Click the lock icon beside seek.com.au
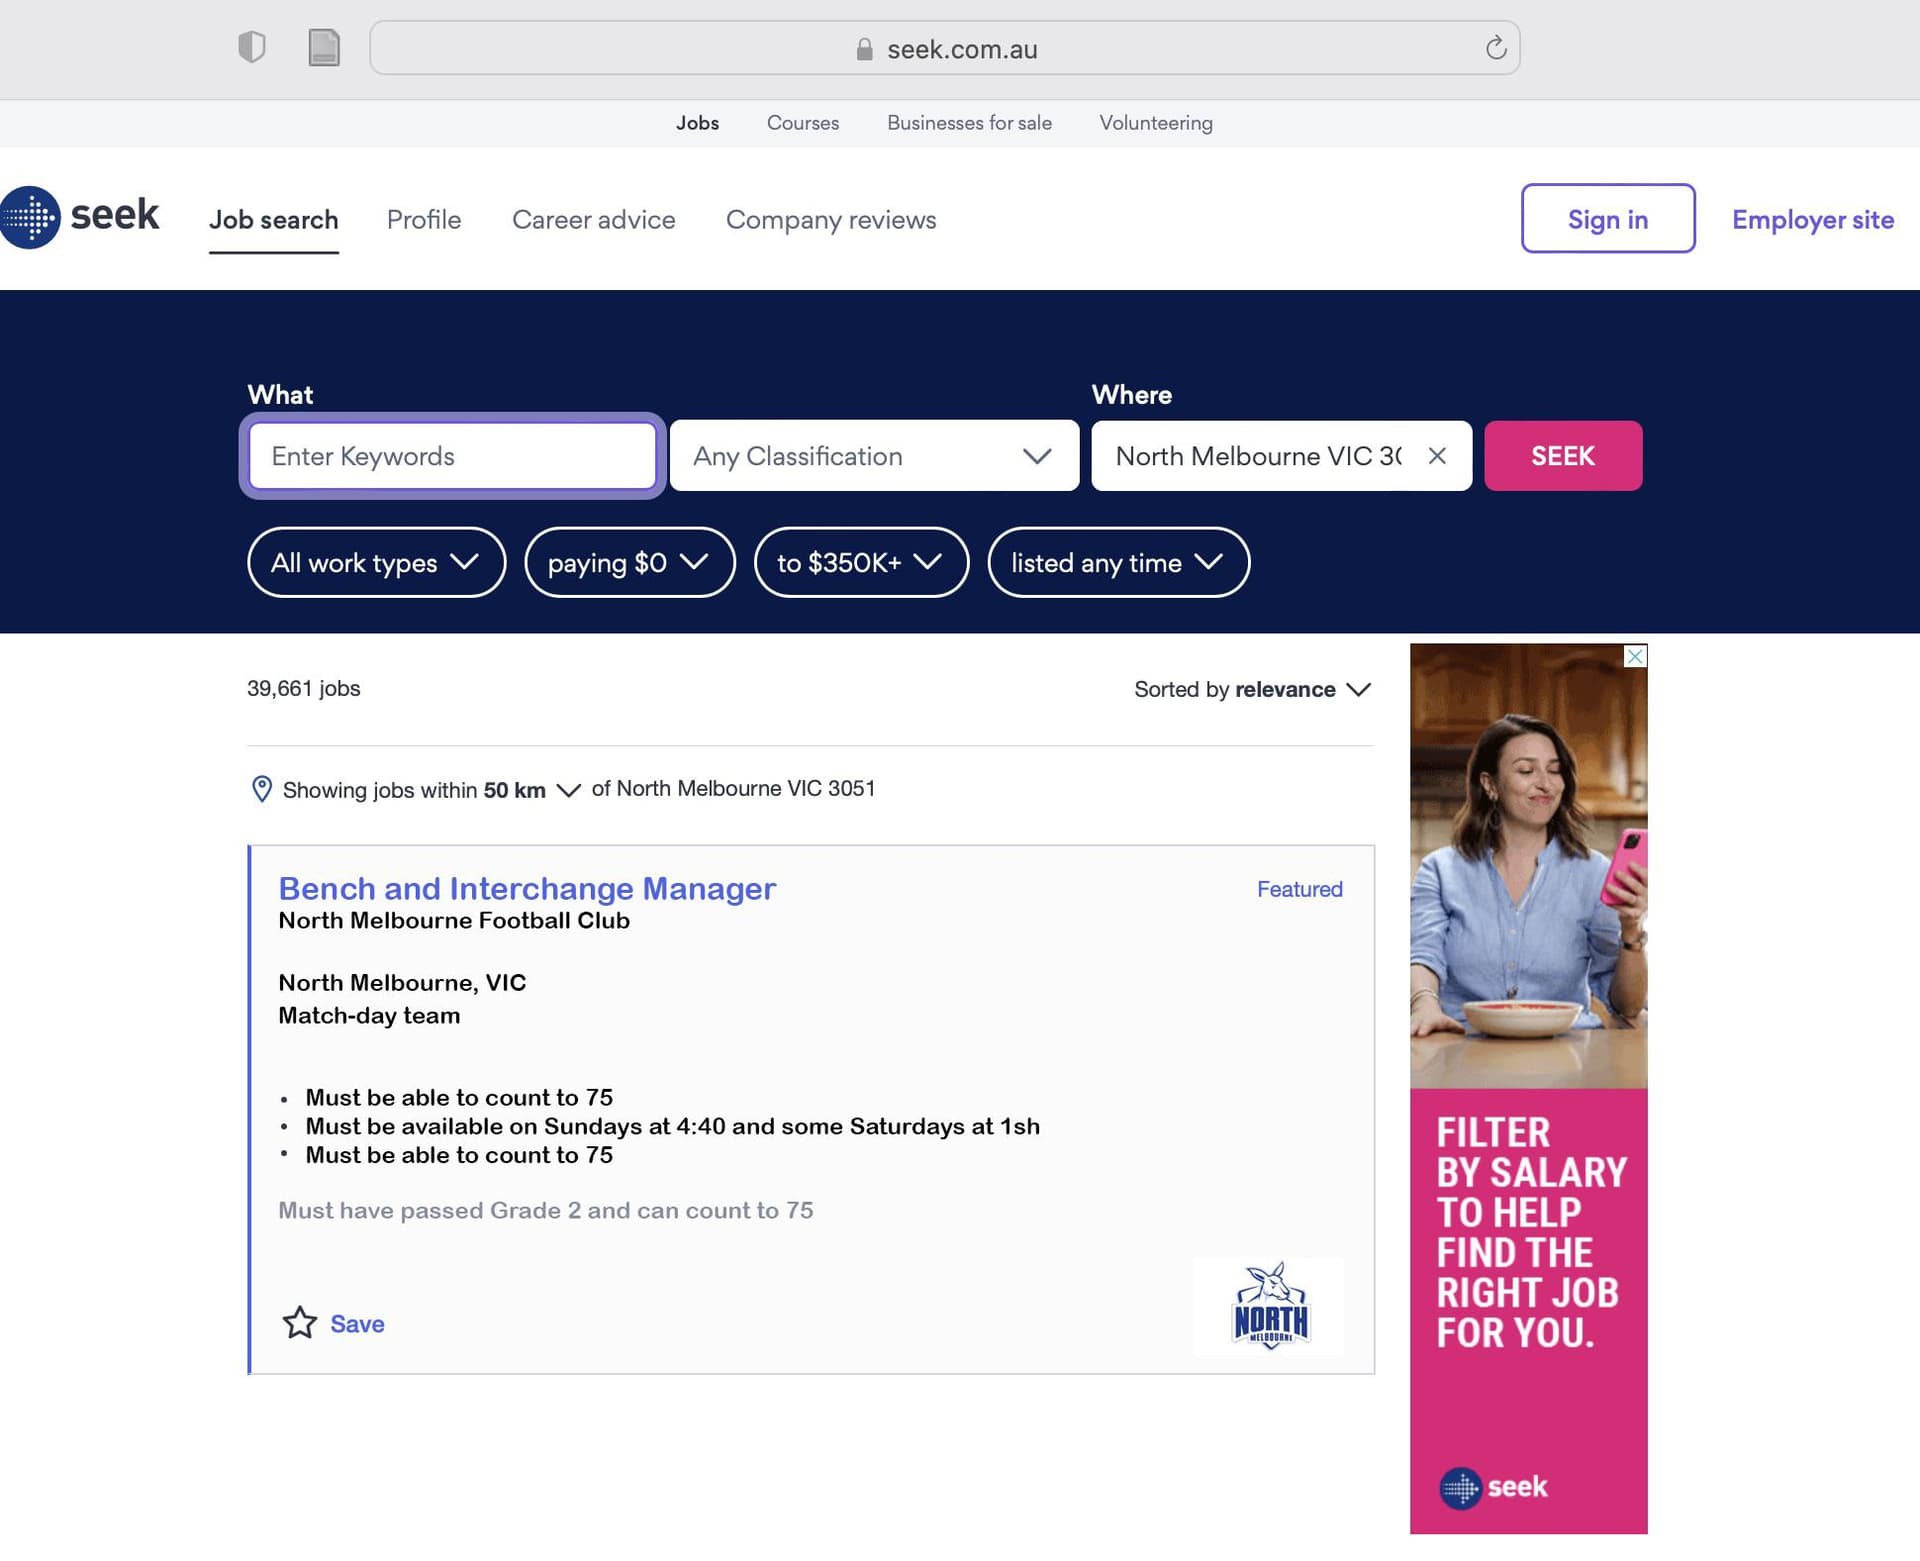 click(x=865, y=49)
